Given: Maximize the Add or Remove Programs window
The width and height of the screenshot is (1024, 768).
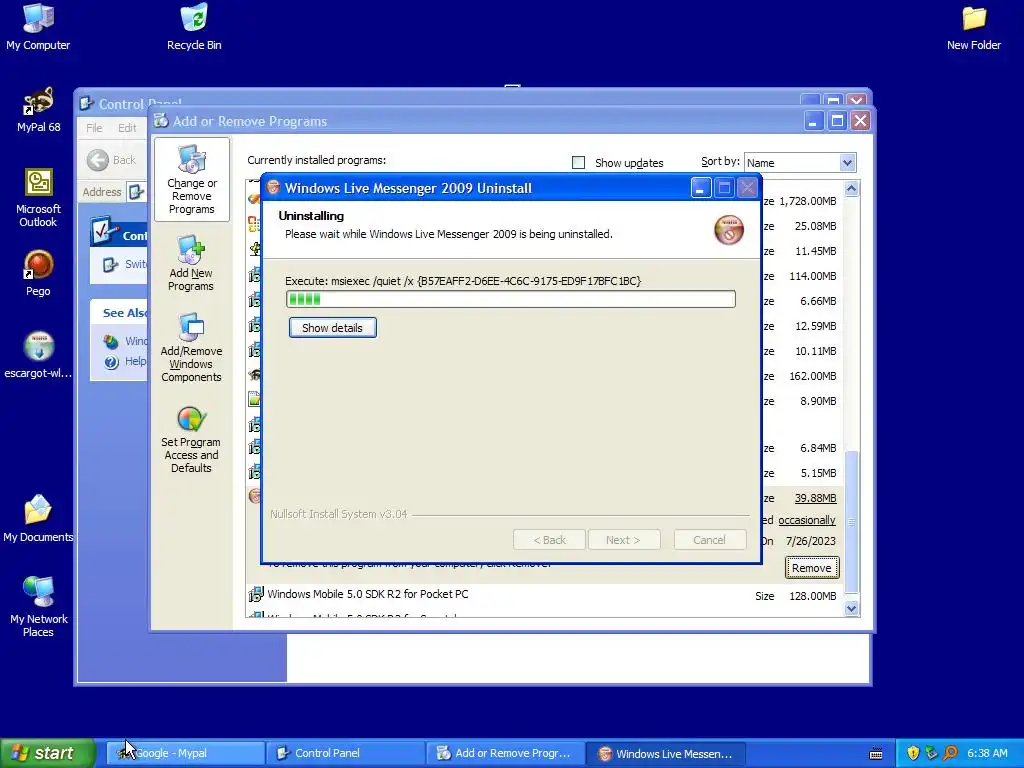Looking at the screenshot, I should pos(837,121).
